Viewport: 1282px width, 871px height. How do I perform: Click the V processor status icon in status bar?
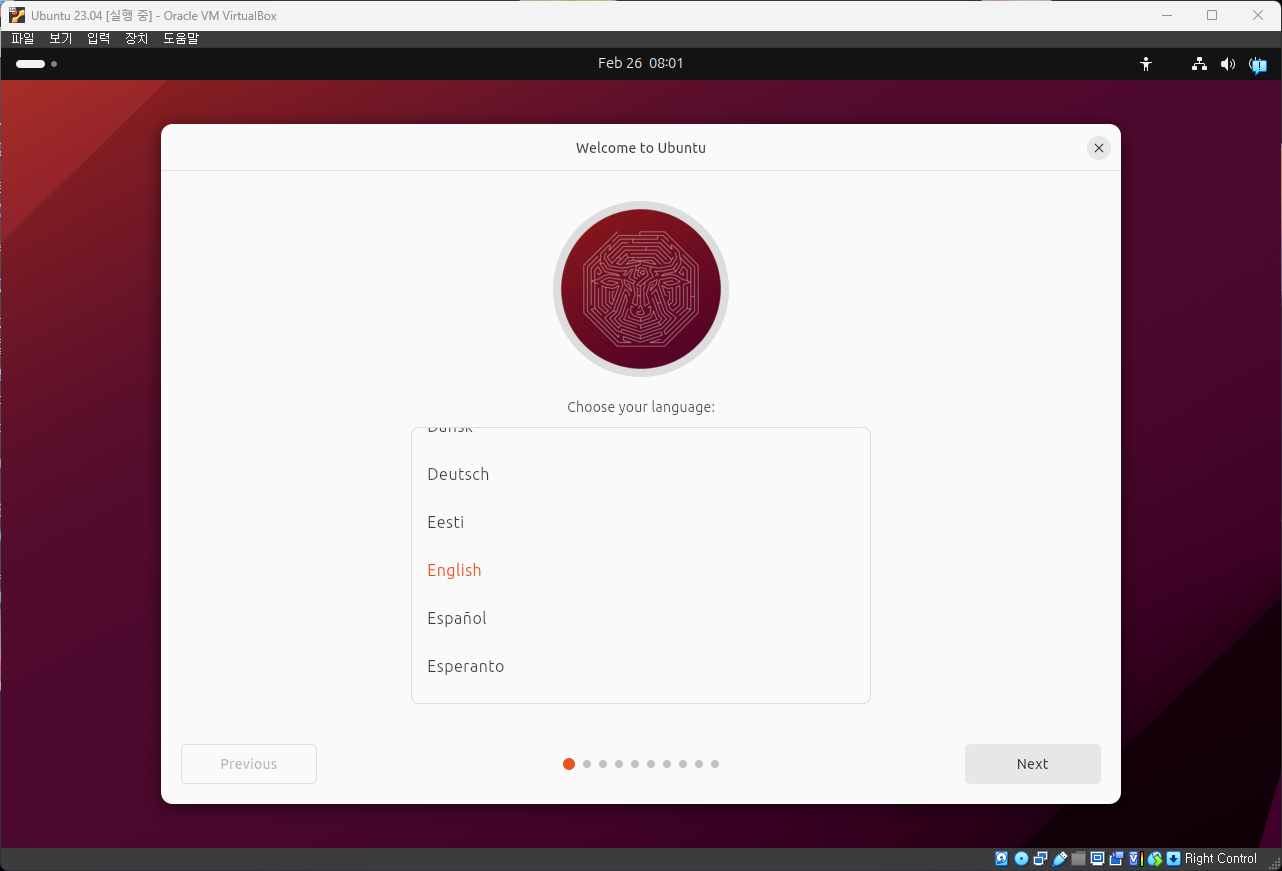click(1135, 858)
